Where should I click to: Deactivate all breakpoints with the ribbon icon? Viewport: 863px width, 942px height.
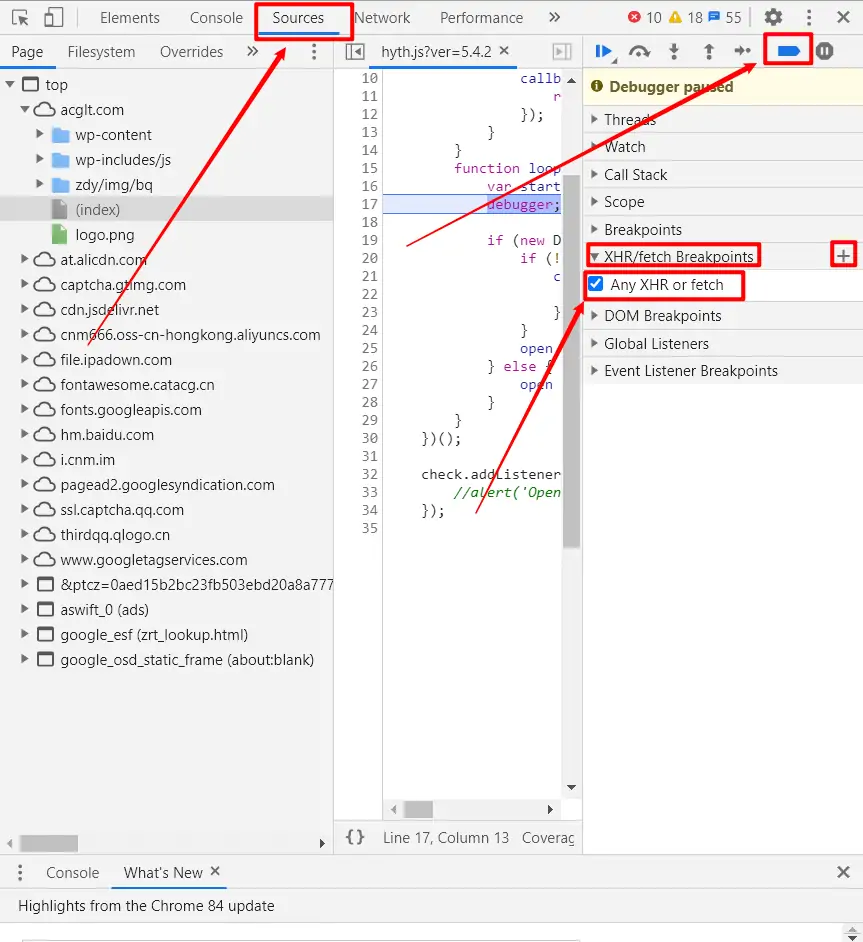[x=788, y=49]
